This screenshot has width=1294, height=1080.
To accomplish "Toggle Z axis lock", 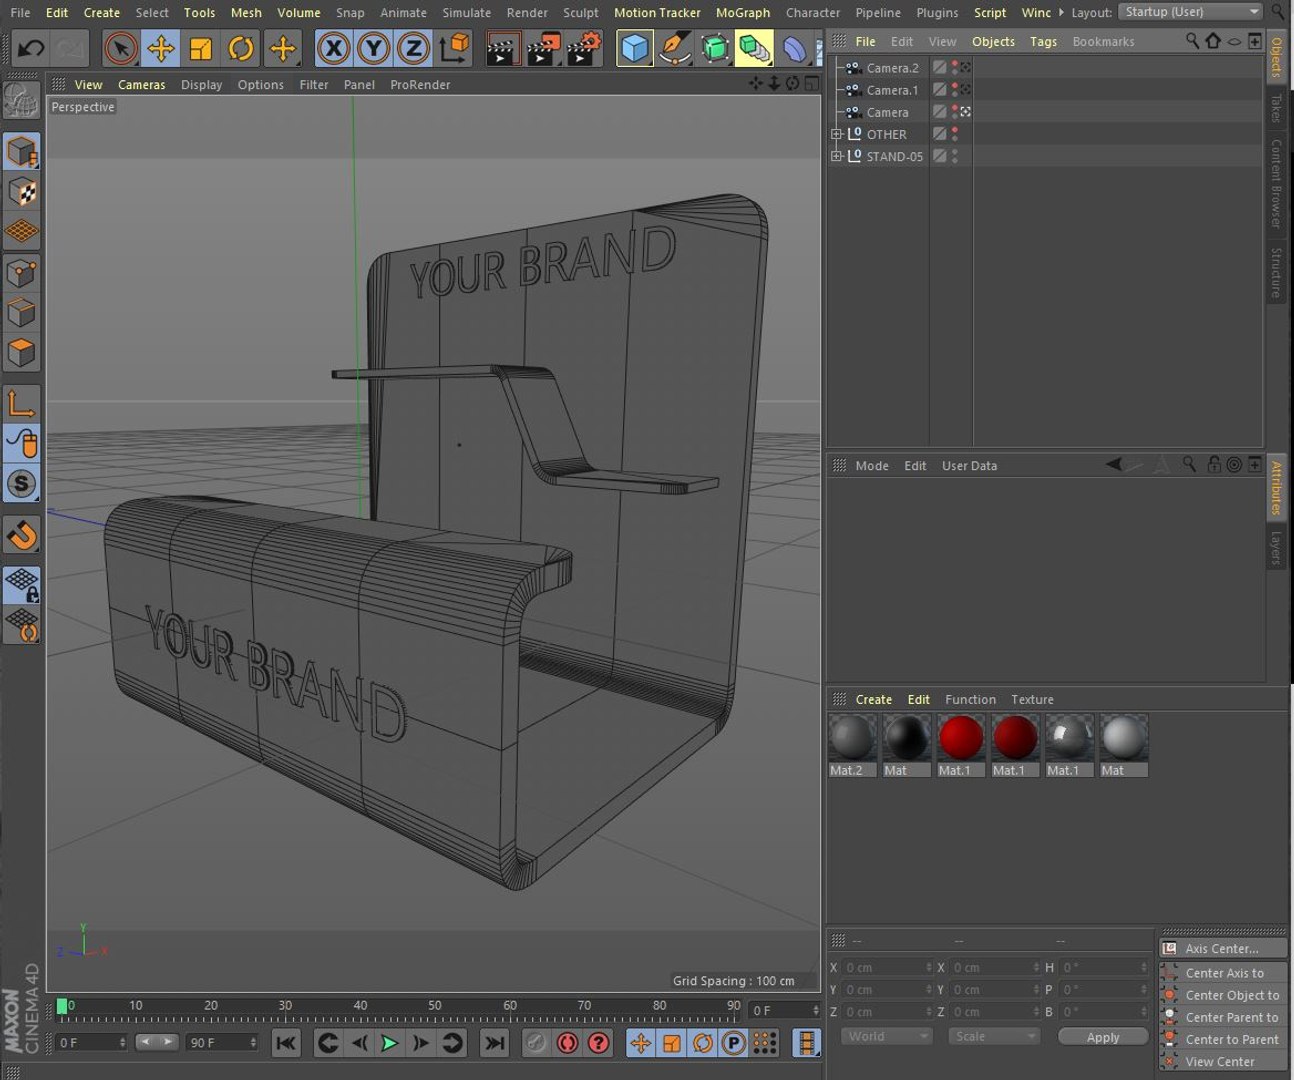I will pyautogui.click(x=414, y=48).
